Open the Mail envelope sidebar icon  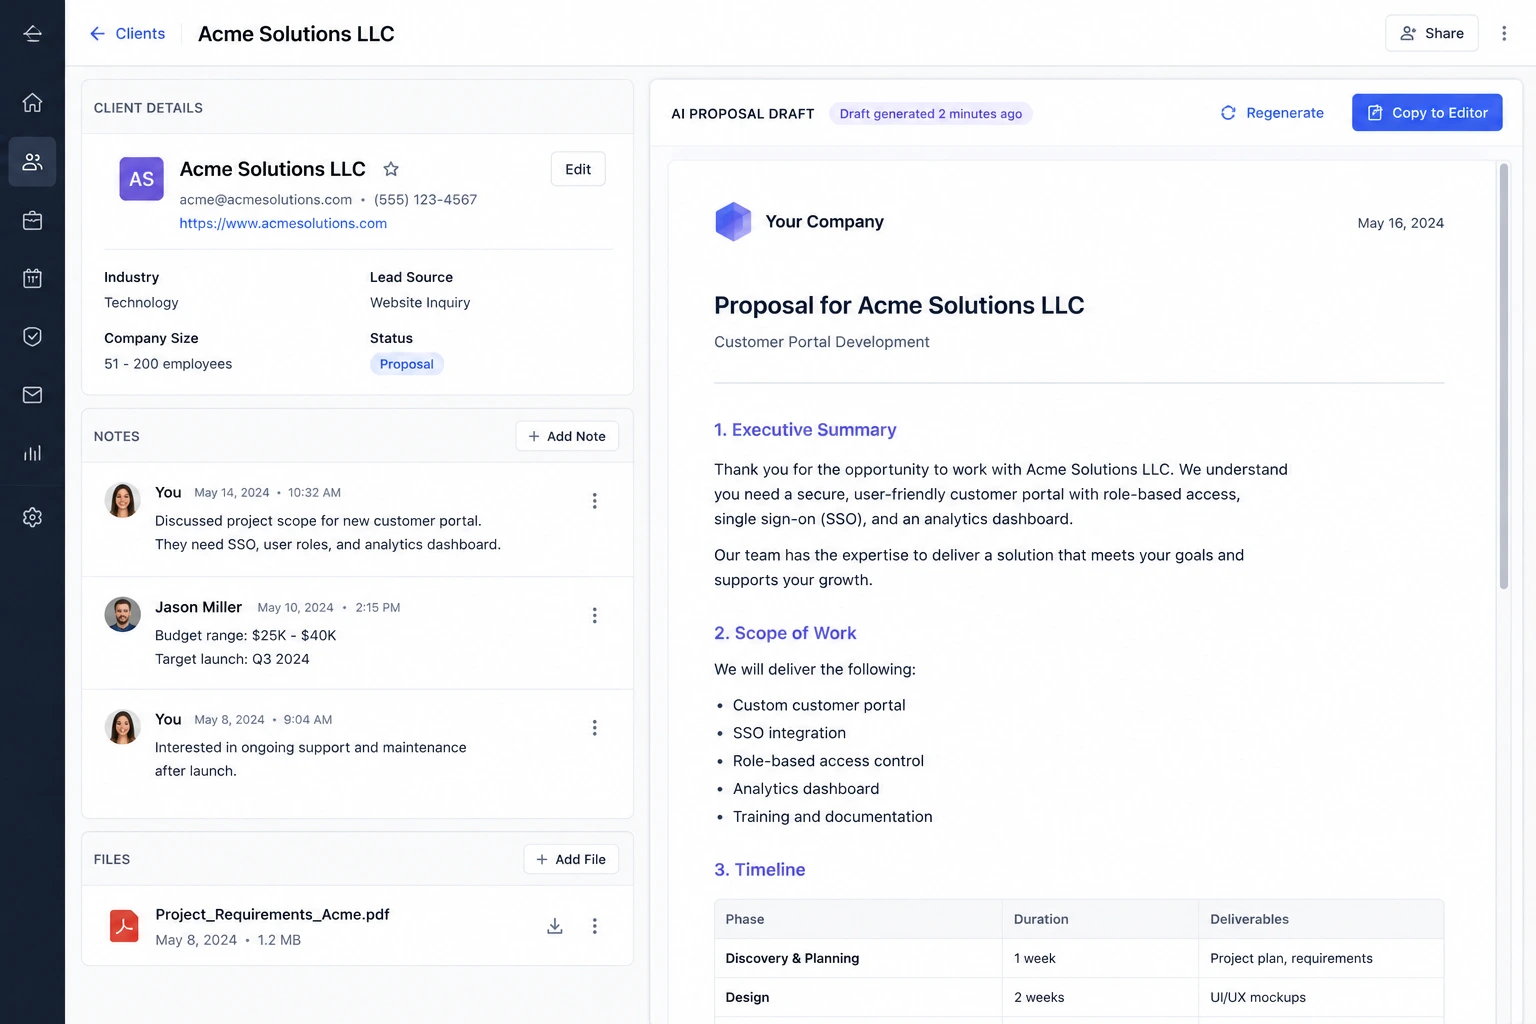[x=32, y=395]
